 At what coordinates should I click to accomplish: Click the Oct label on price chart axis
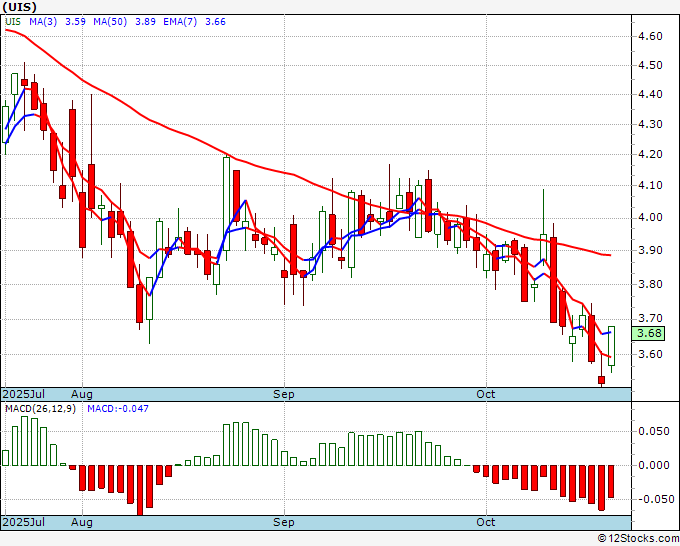pyautogui.click(x=486, y=394)
